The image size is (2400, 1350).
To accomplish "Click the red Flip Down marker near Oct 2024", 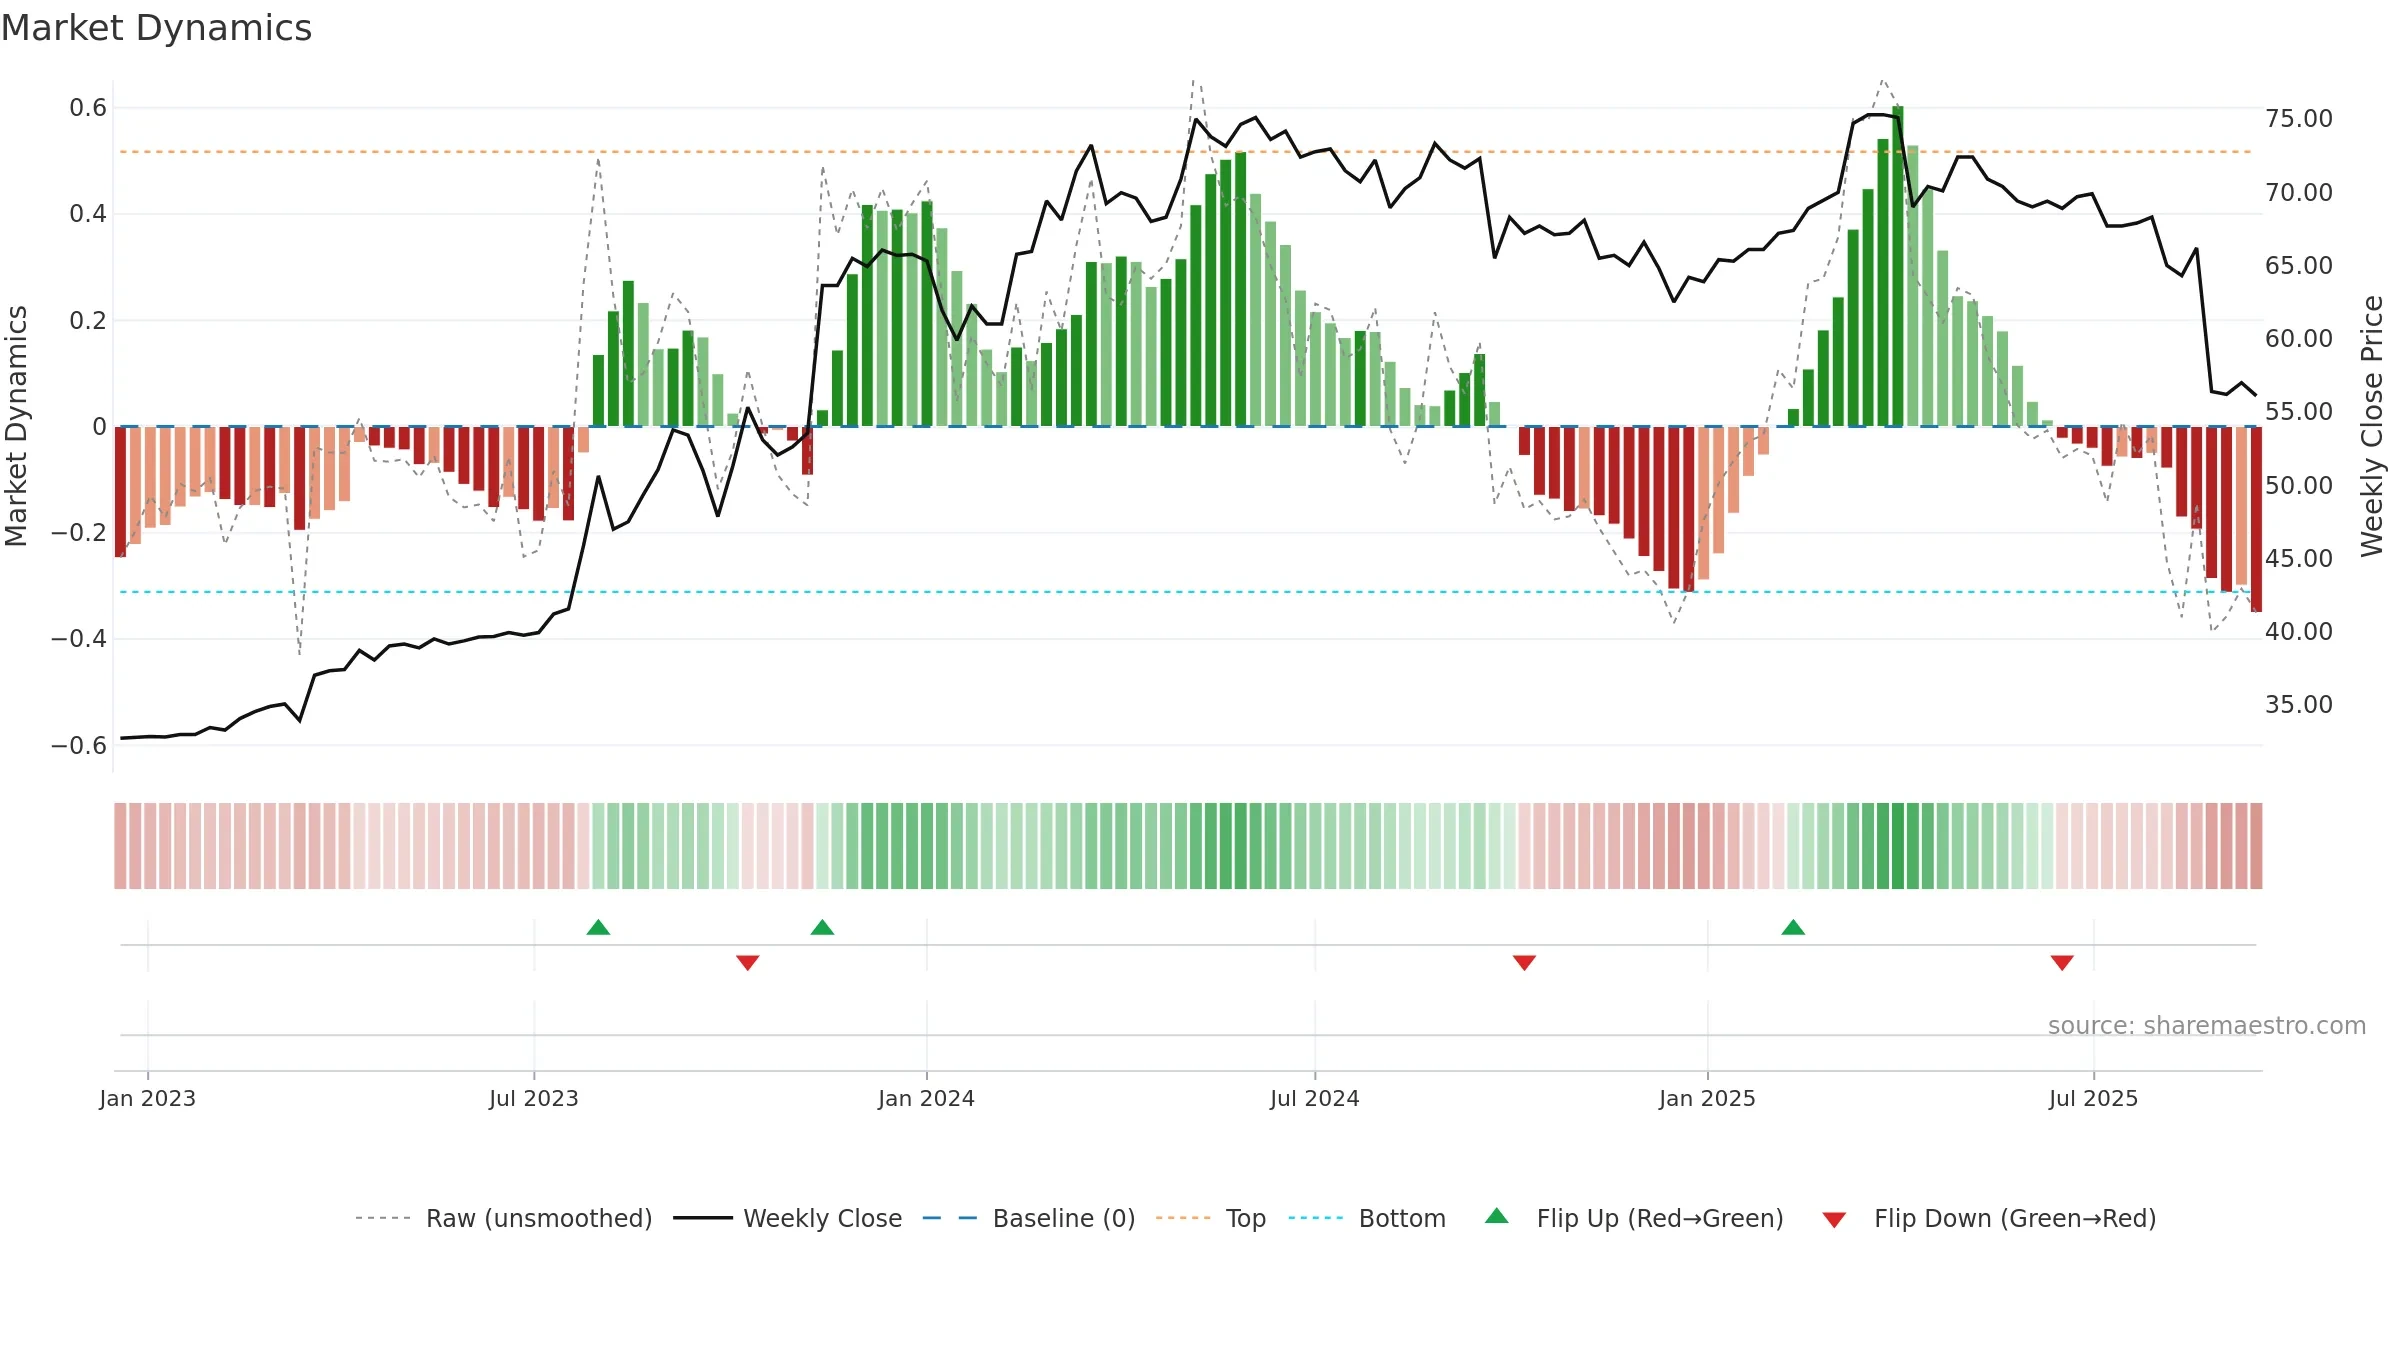I will click(1524, 963).
